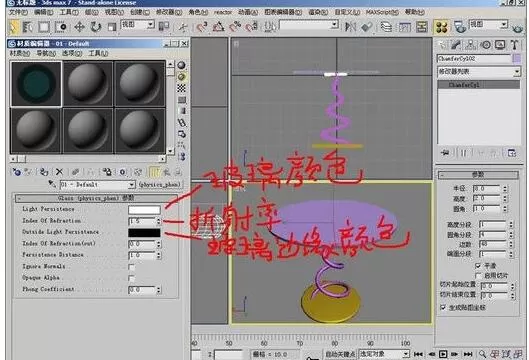Select ChamferCyl entry in modifier stack
This screenshot has width=529, height=360.
[478, 85]
